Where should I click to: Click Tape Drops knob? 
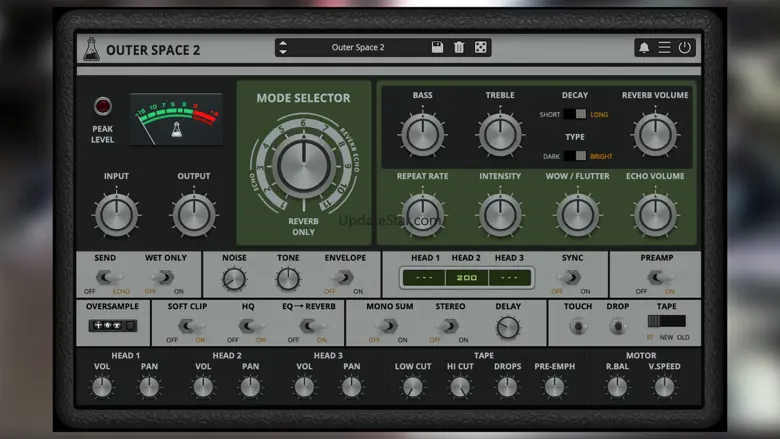click(507, 387)
